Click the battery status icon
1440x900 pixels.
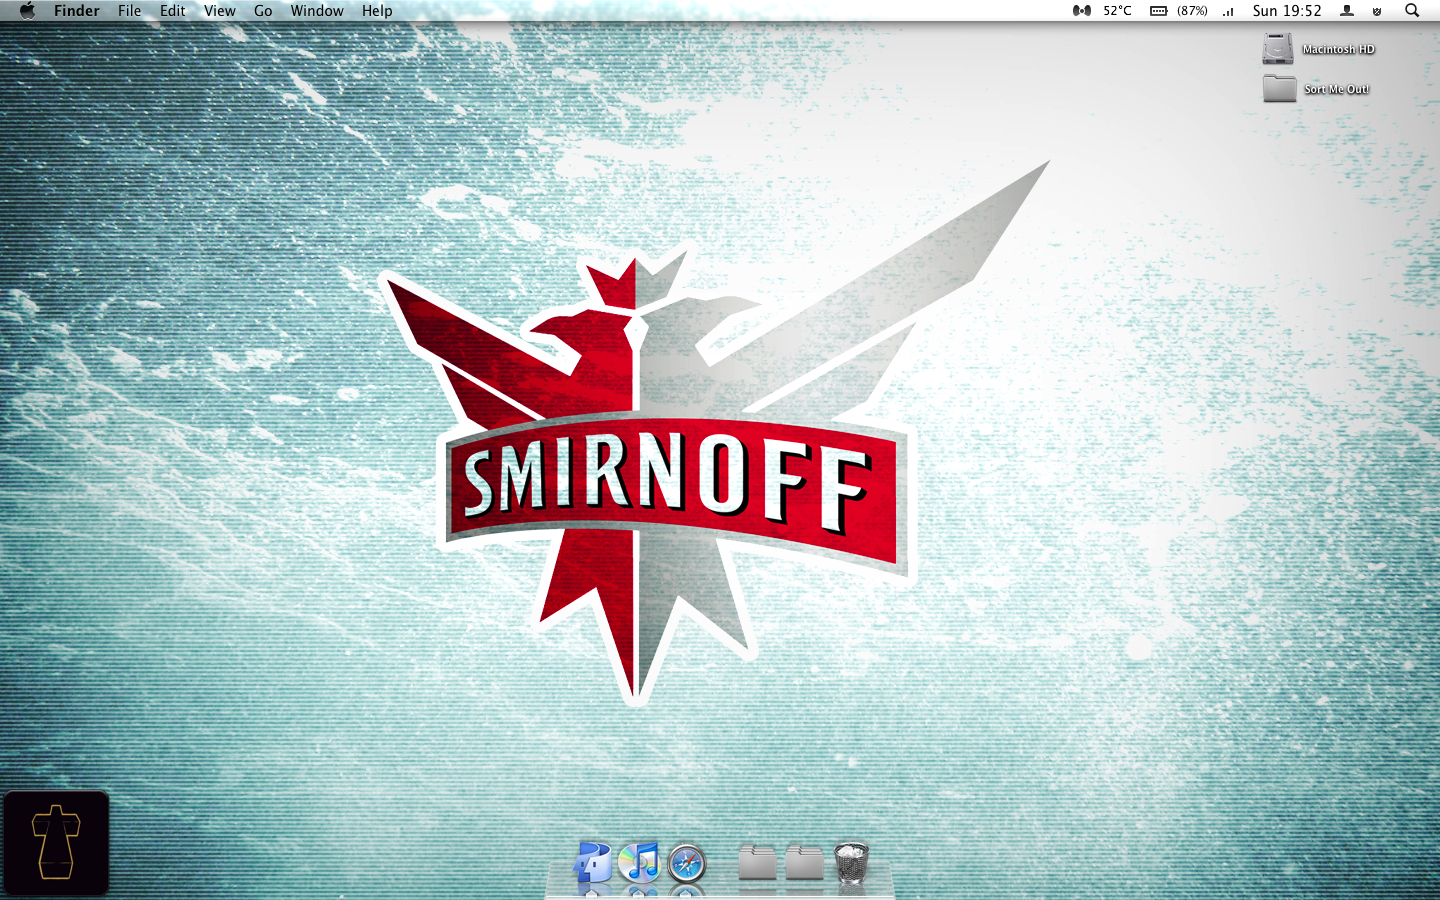1158,11
